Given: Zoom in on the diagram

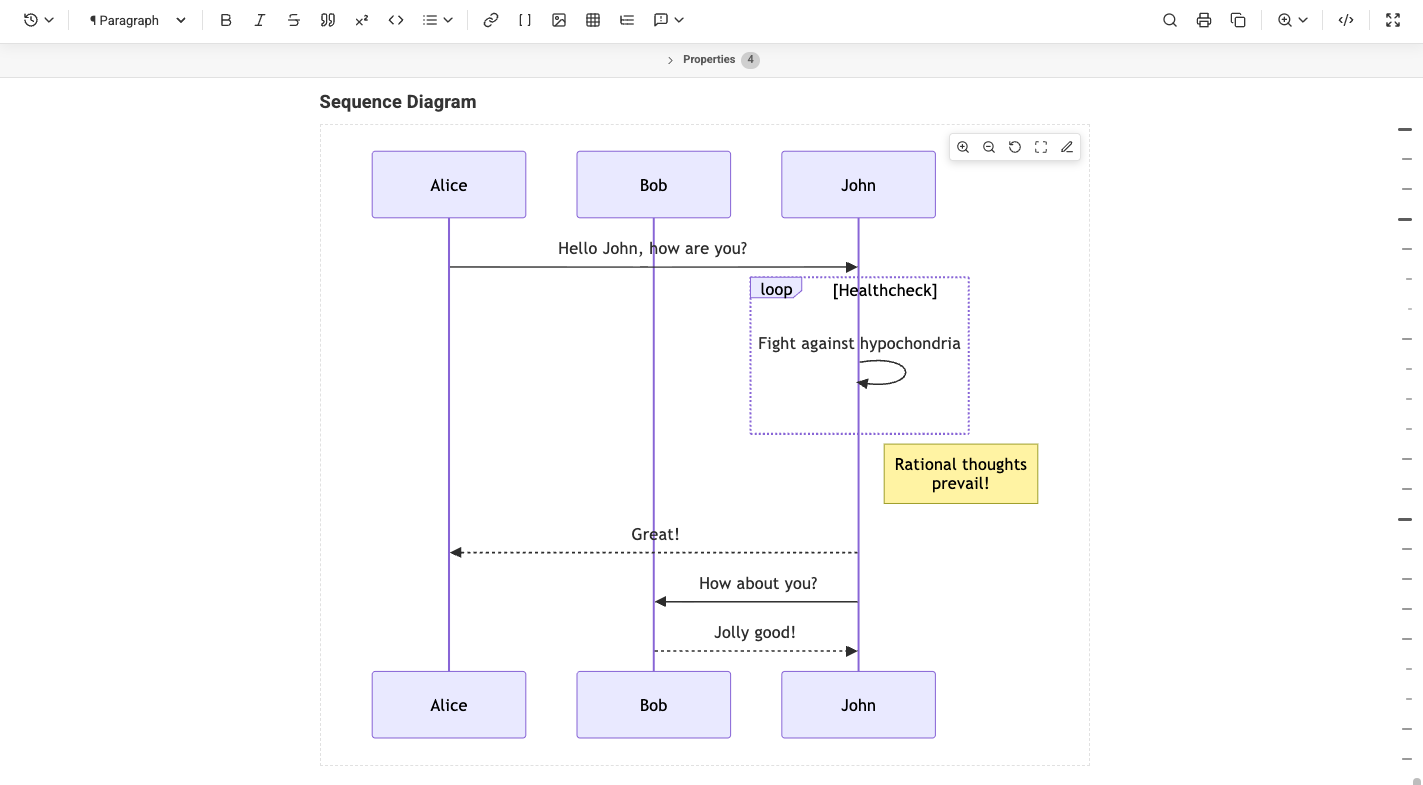Looking at the screenshot, I should coord(963,147).
